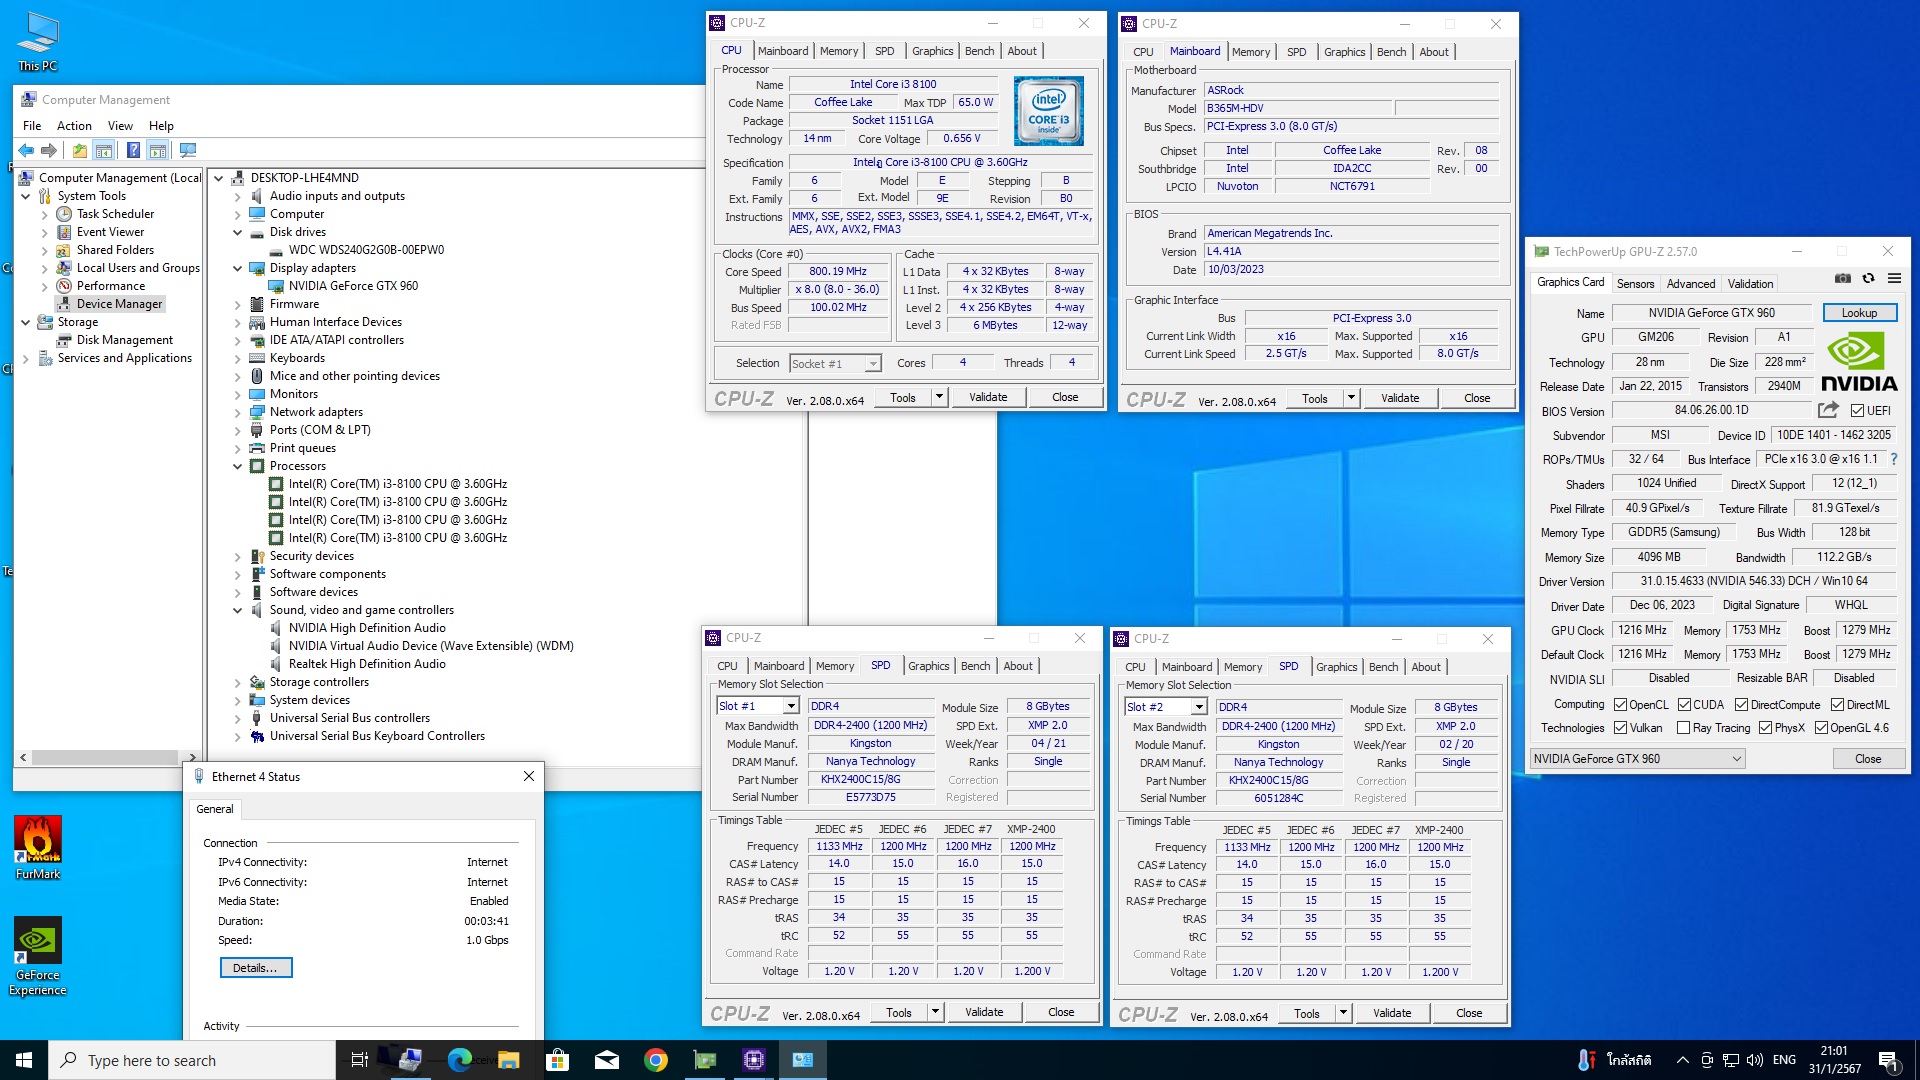
Task: Open the Action menu in Computer Management
Action: [74, 126]
